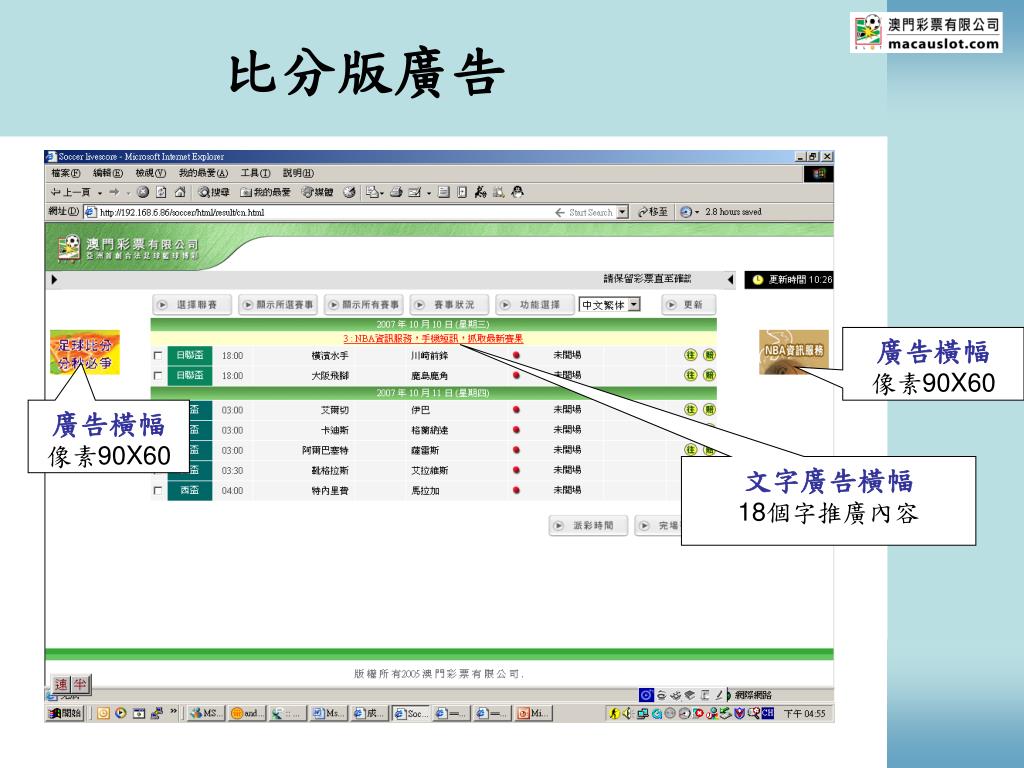Open the 中文繁体 language dropdown

[x=610, y=305]
